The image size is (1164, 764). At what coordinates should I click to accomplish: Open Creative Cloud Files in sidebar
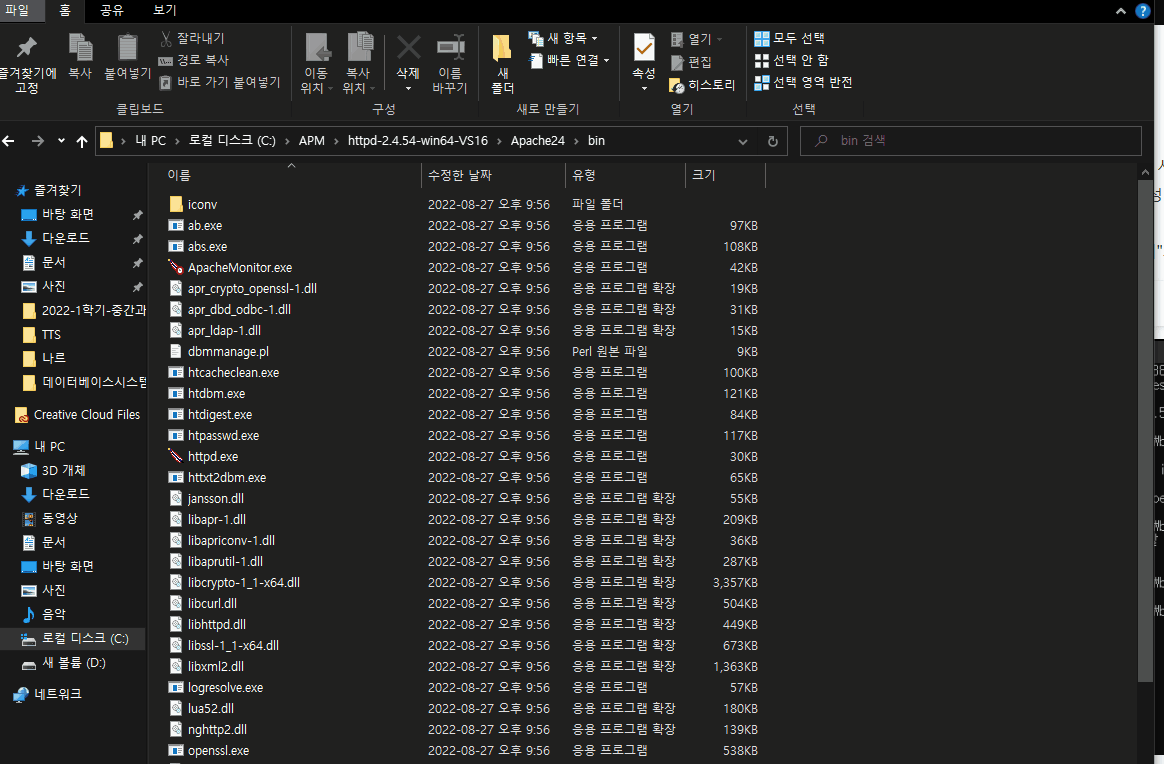77,415
